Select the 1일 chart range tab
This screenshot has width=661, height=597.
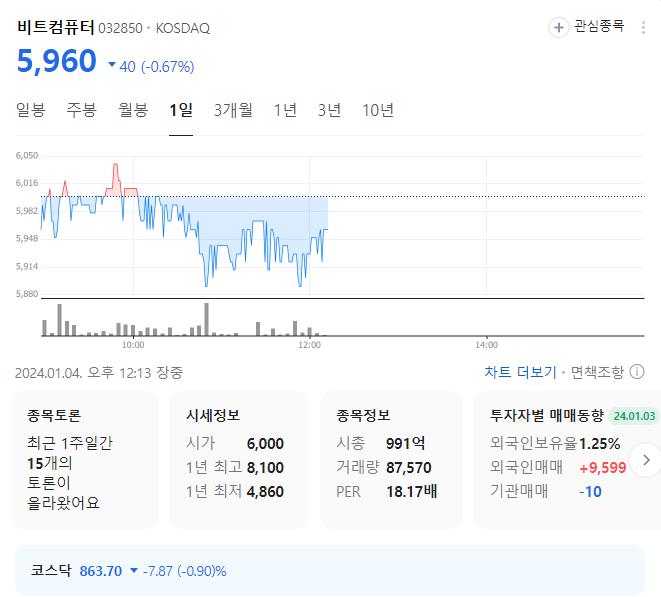[x=181, y=110]
